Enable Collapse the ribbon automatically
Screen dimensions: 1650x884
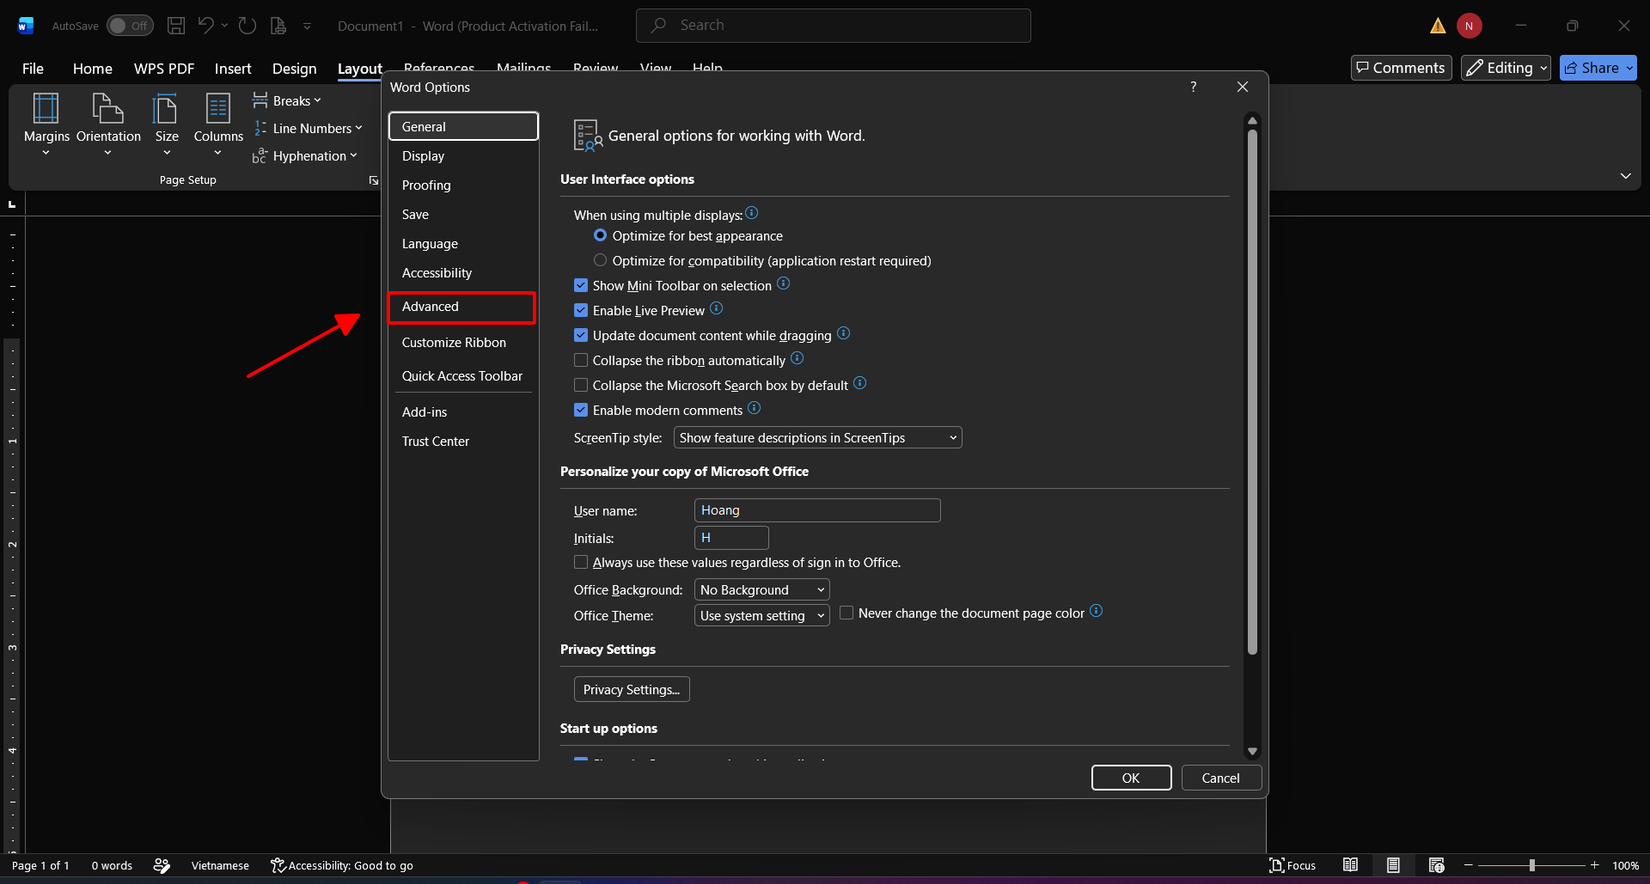click(581, 360)
